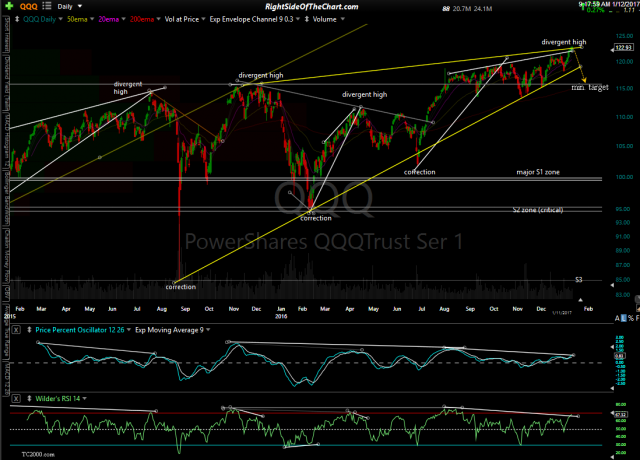
Task: Click the 'S2 zone (critical)' label
Action: click(x=538, y=210)
